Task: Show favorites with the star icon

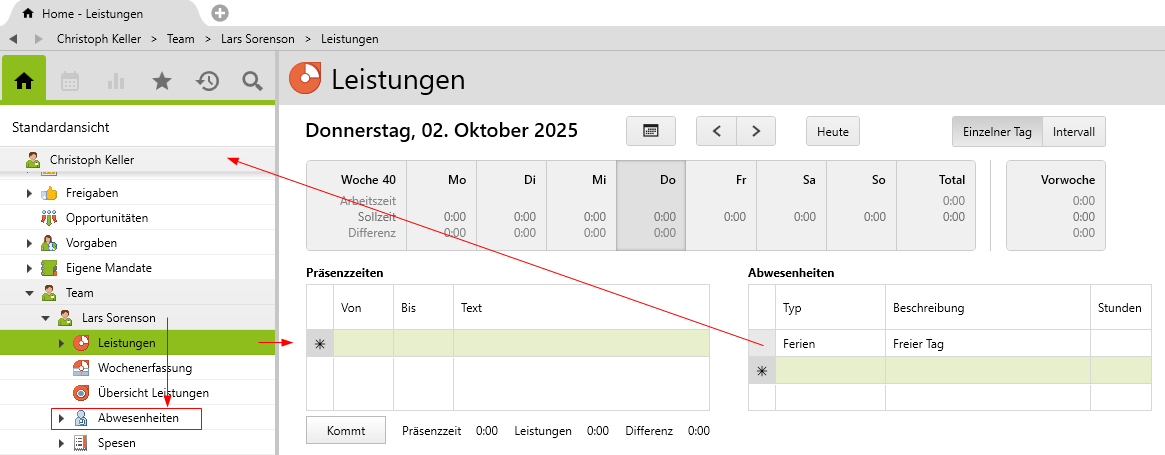Action: pos(162,81)
